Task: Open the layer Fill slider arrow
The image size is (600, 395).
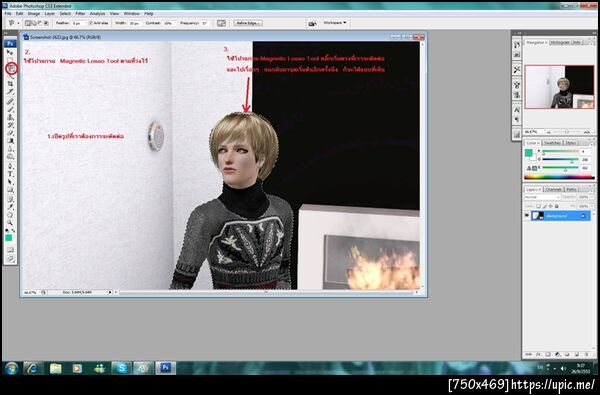Action: click(592, 206)
